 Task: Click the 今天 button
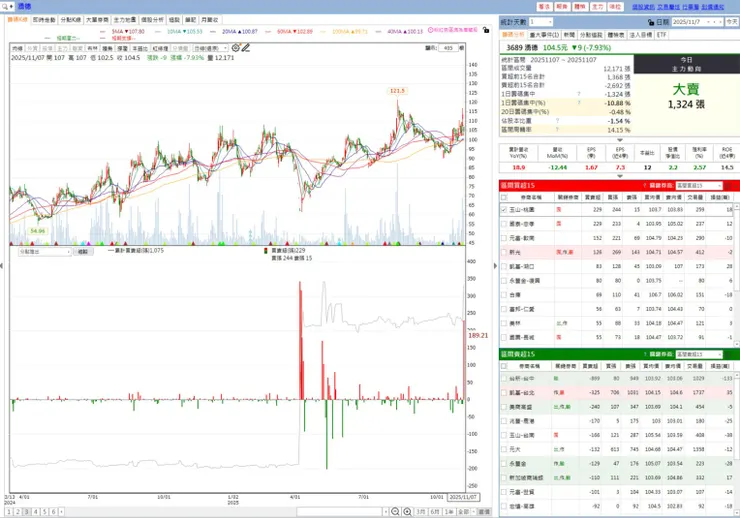(732, 22)
